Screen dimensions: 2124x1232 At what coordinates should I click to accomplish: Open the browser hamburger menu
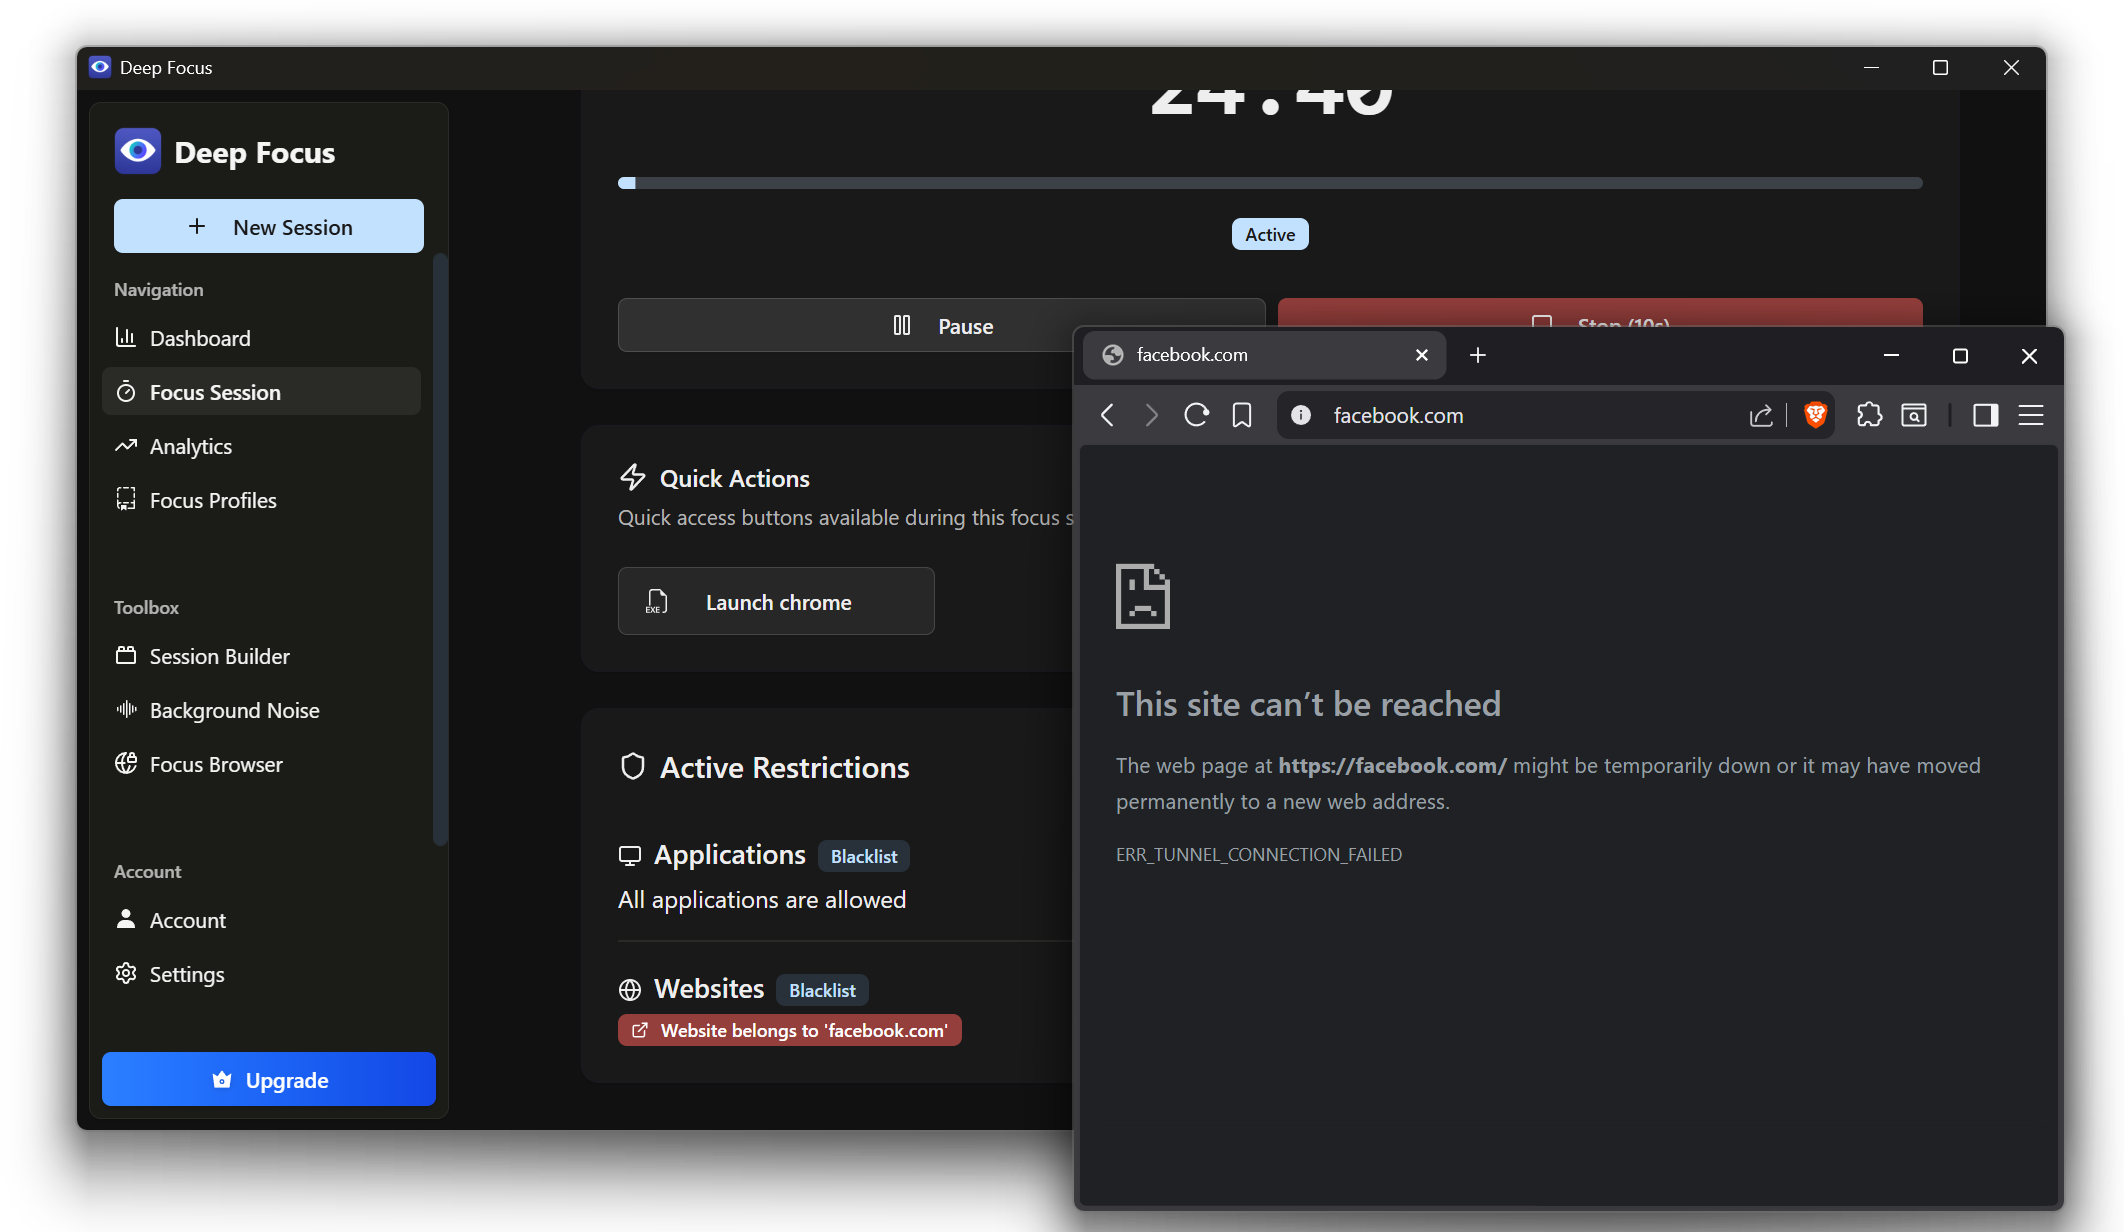click(x=2031, y=415)
